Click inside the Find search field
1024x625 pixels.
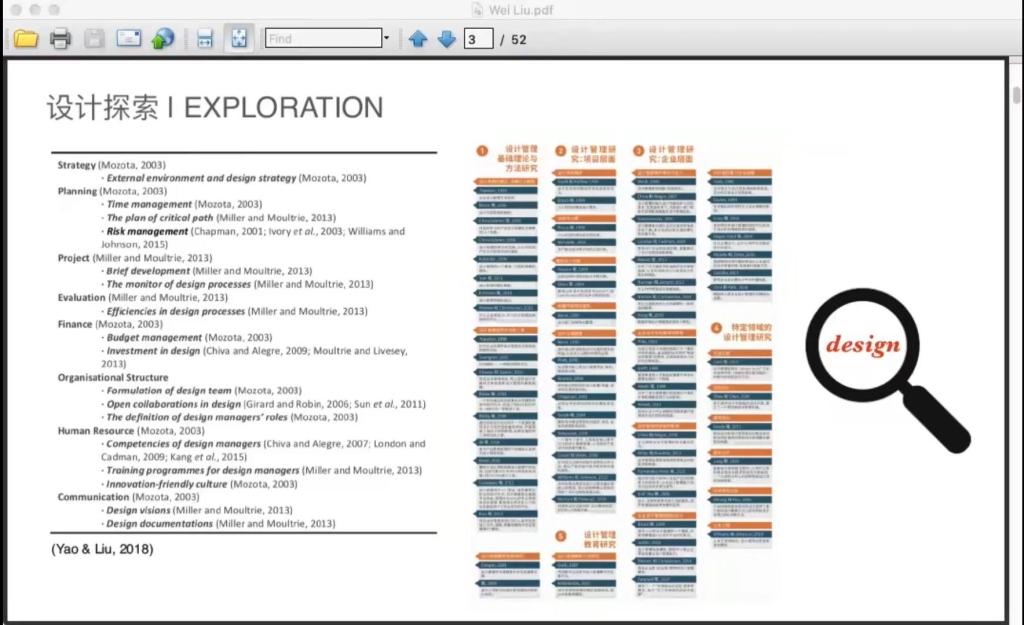(322, 39)
